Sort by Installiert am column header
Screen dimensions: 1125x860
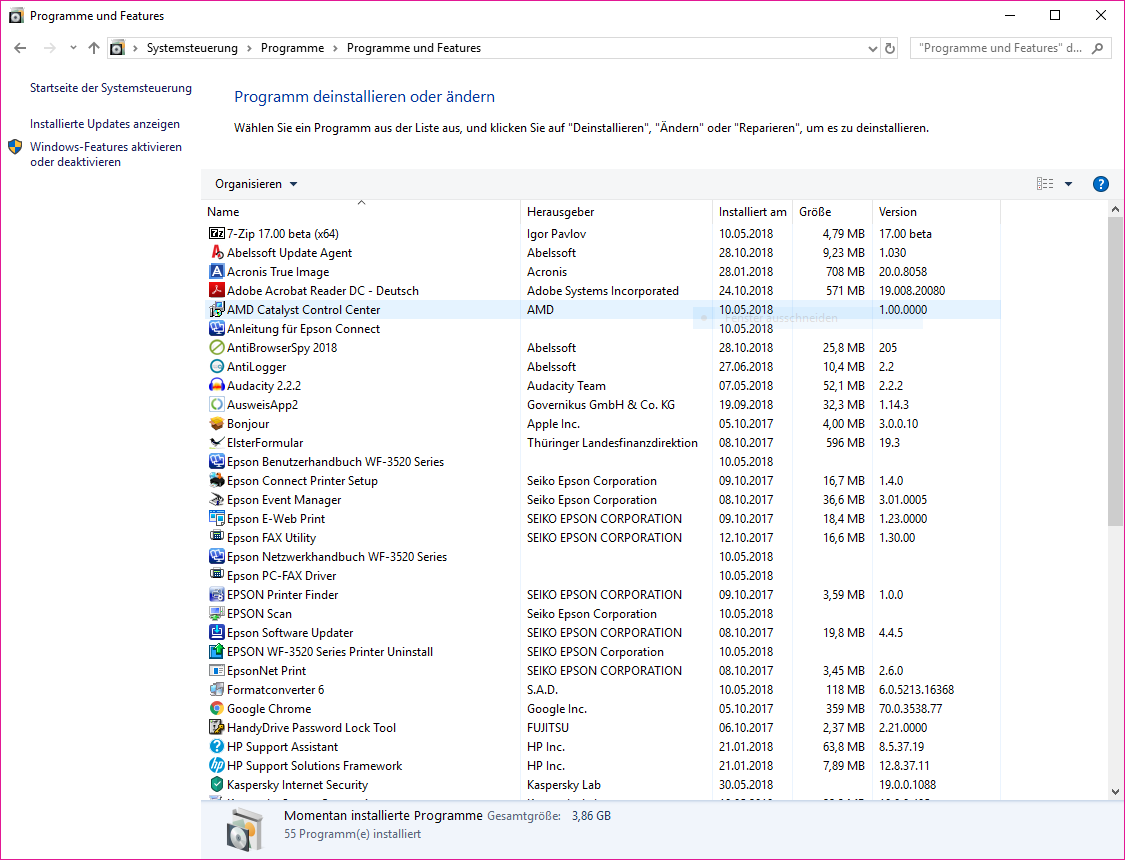point(753,212)
